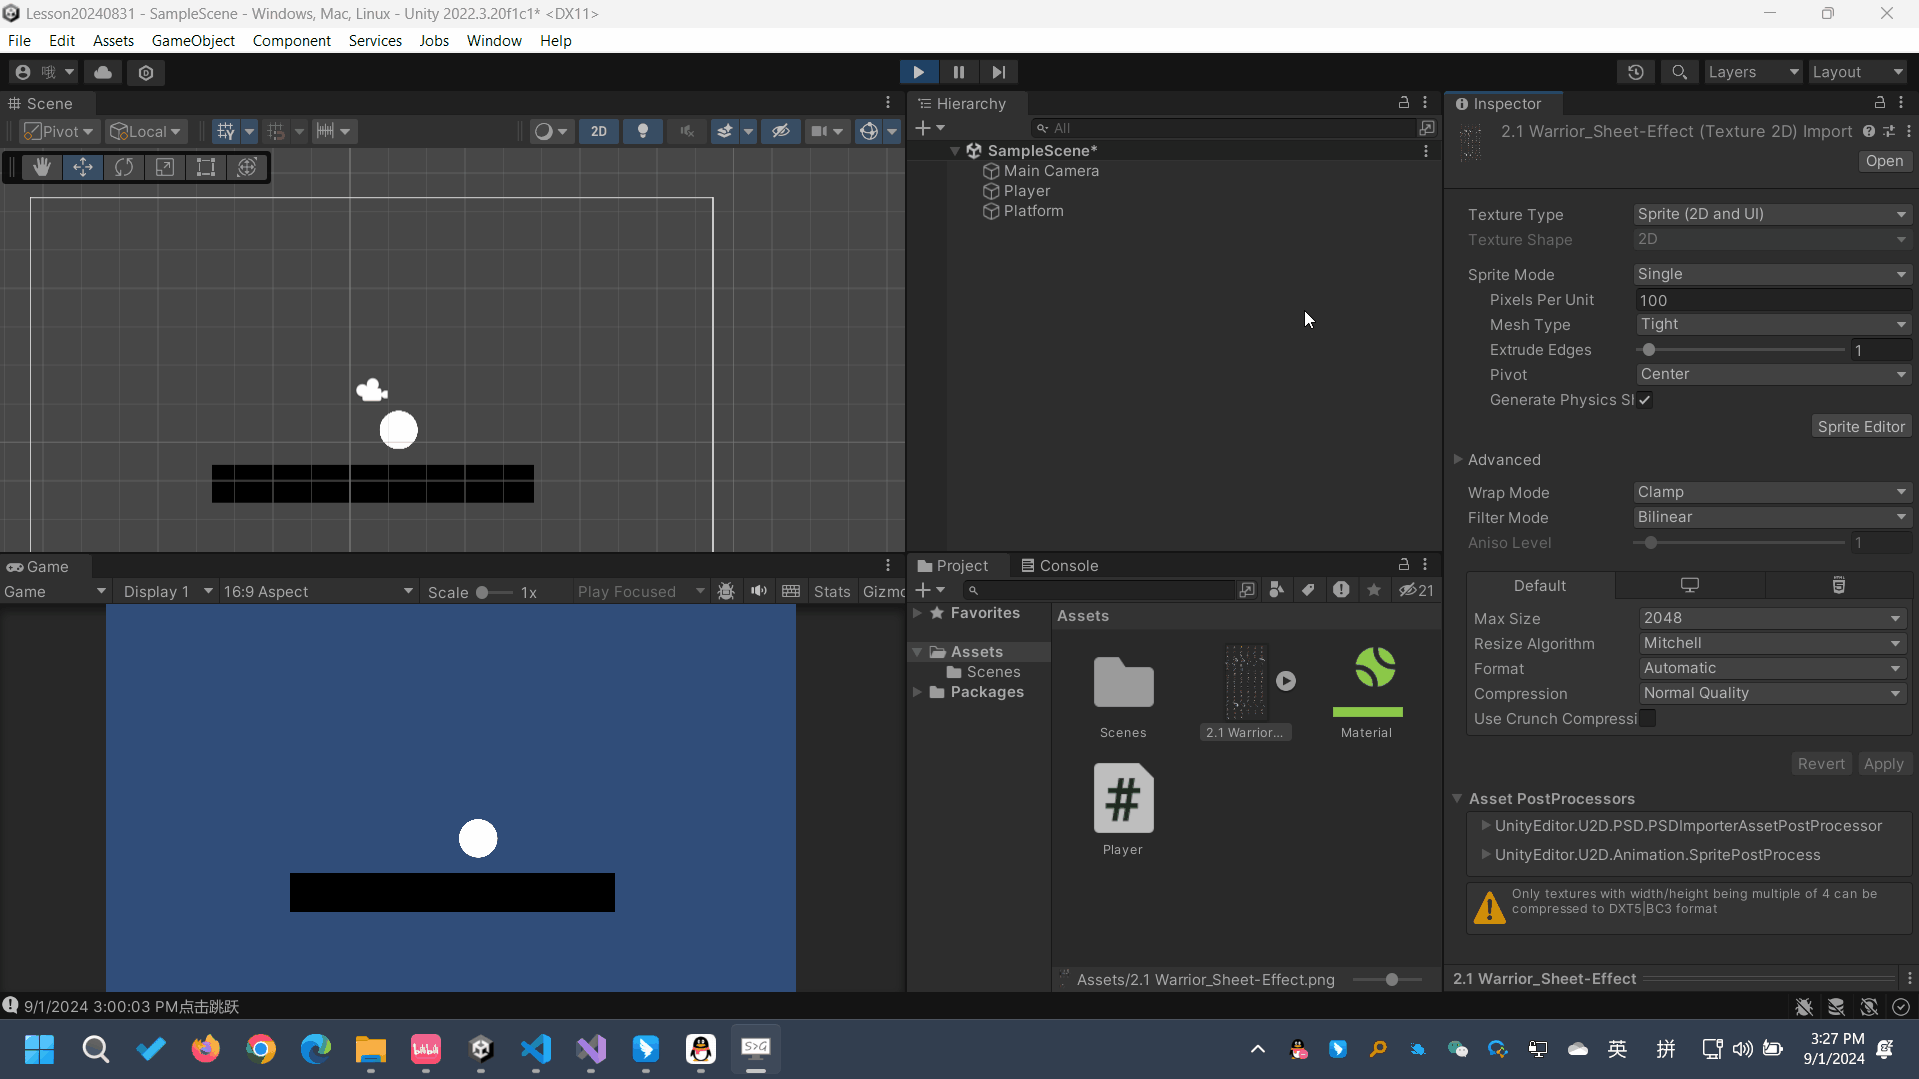Click the Step frame button
The height and width of the screenshot is (1079, 1919).
(998, 72)
